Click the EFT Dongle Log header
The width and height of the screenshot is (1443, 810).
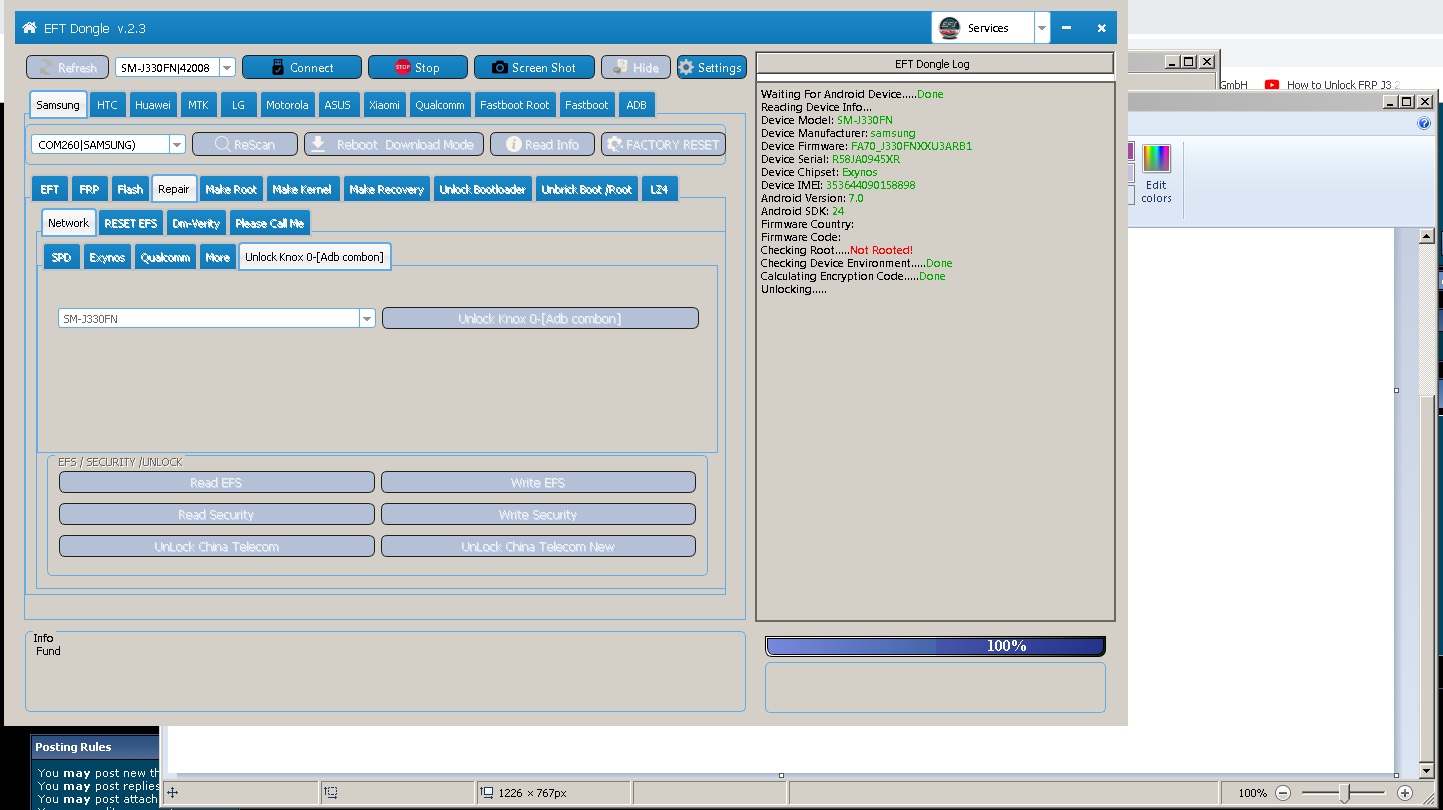tap(934, 64)
